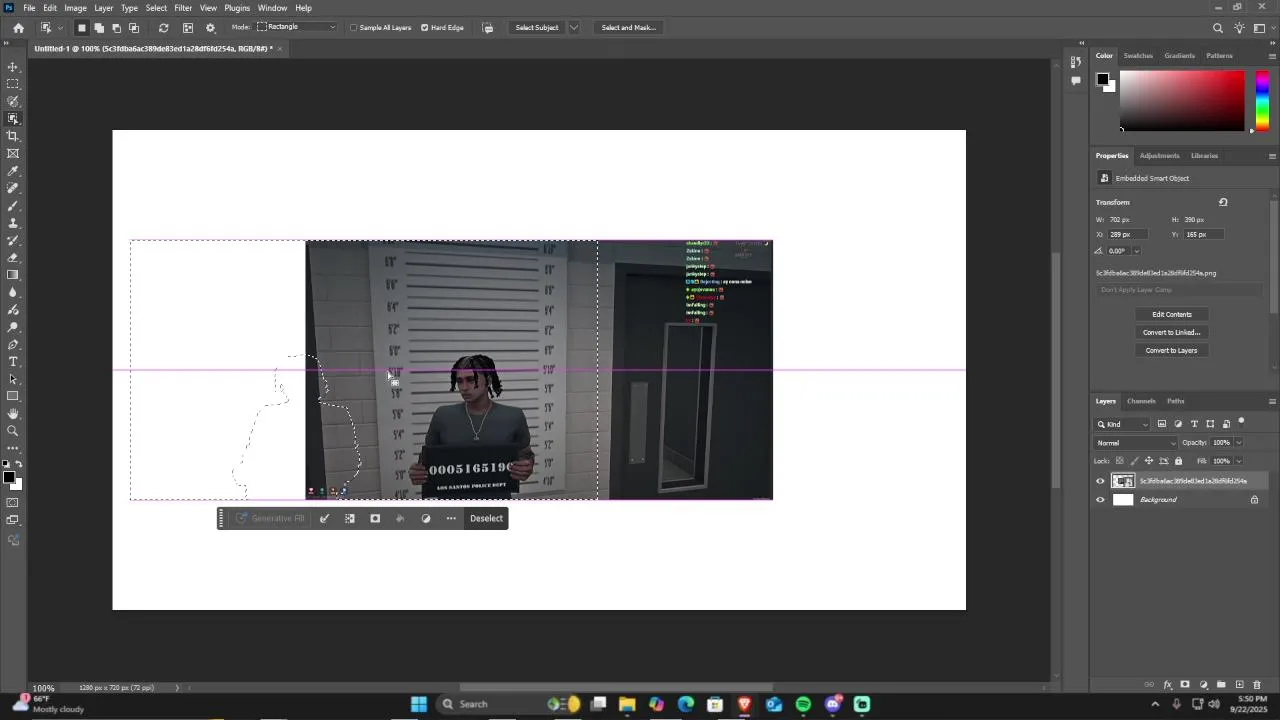Switch to the Adjustments tab
This screenshot has width=1280, height=720.
1159,156
